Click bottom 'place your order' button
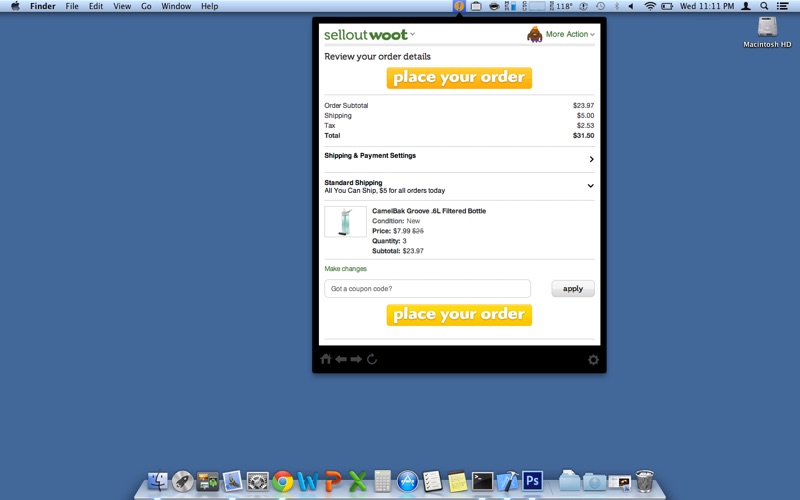Viewport: 800px width, 500px height. [459, 315]
